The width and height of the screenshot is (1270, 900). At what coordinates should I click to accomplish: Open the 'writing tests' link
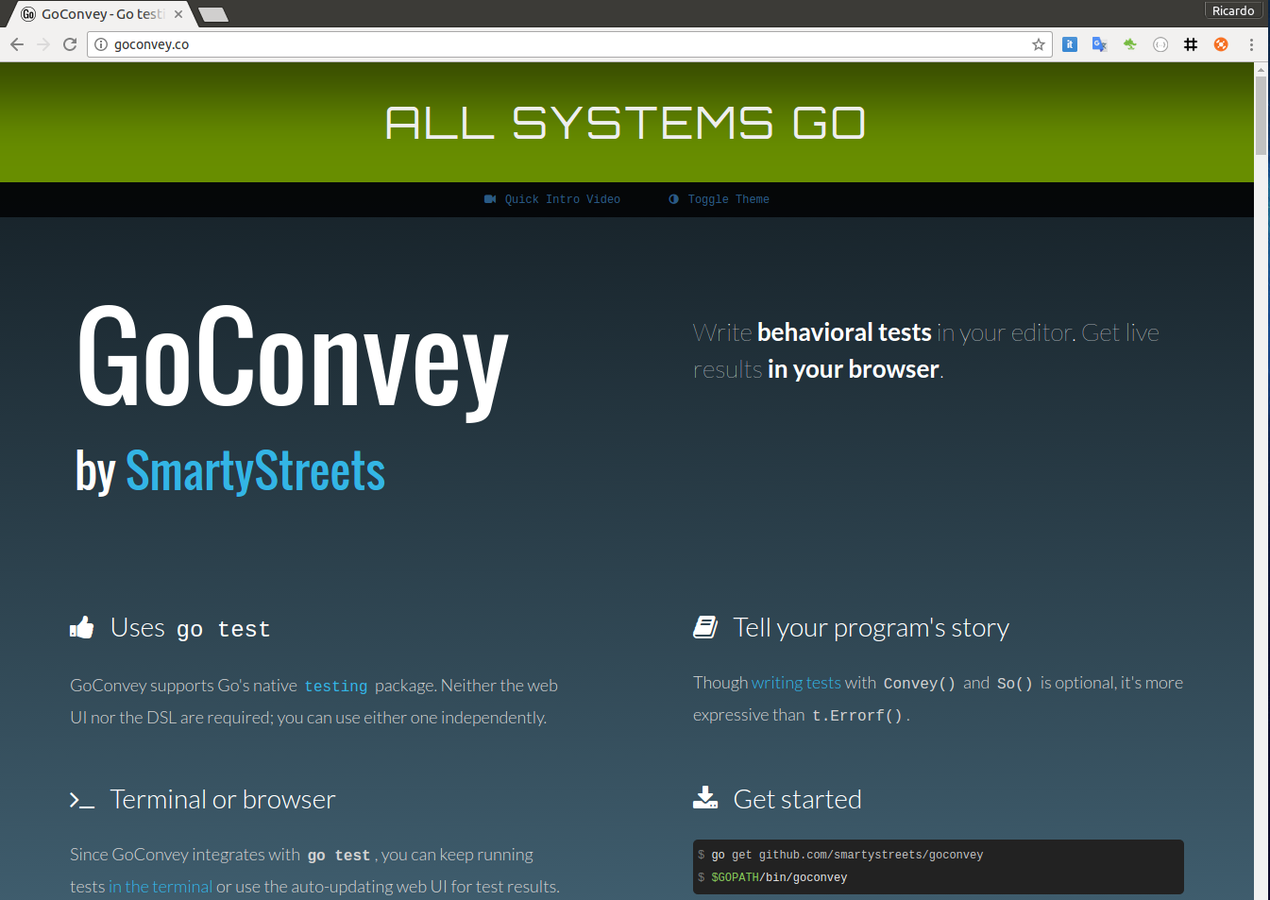(x=796, y=683)
